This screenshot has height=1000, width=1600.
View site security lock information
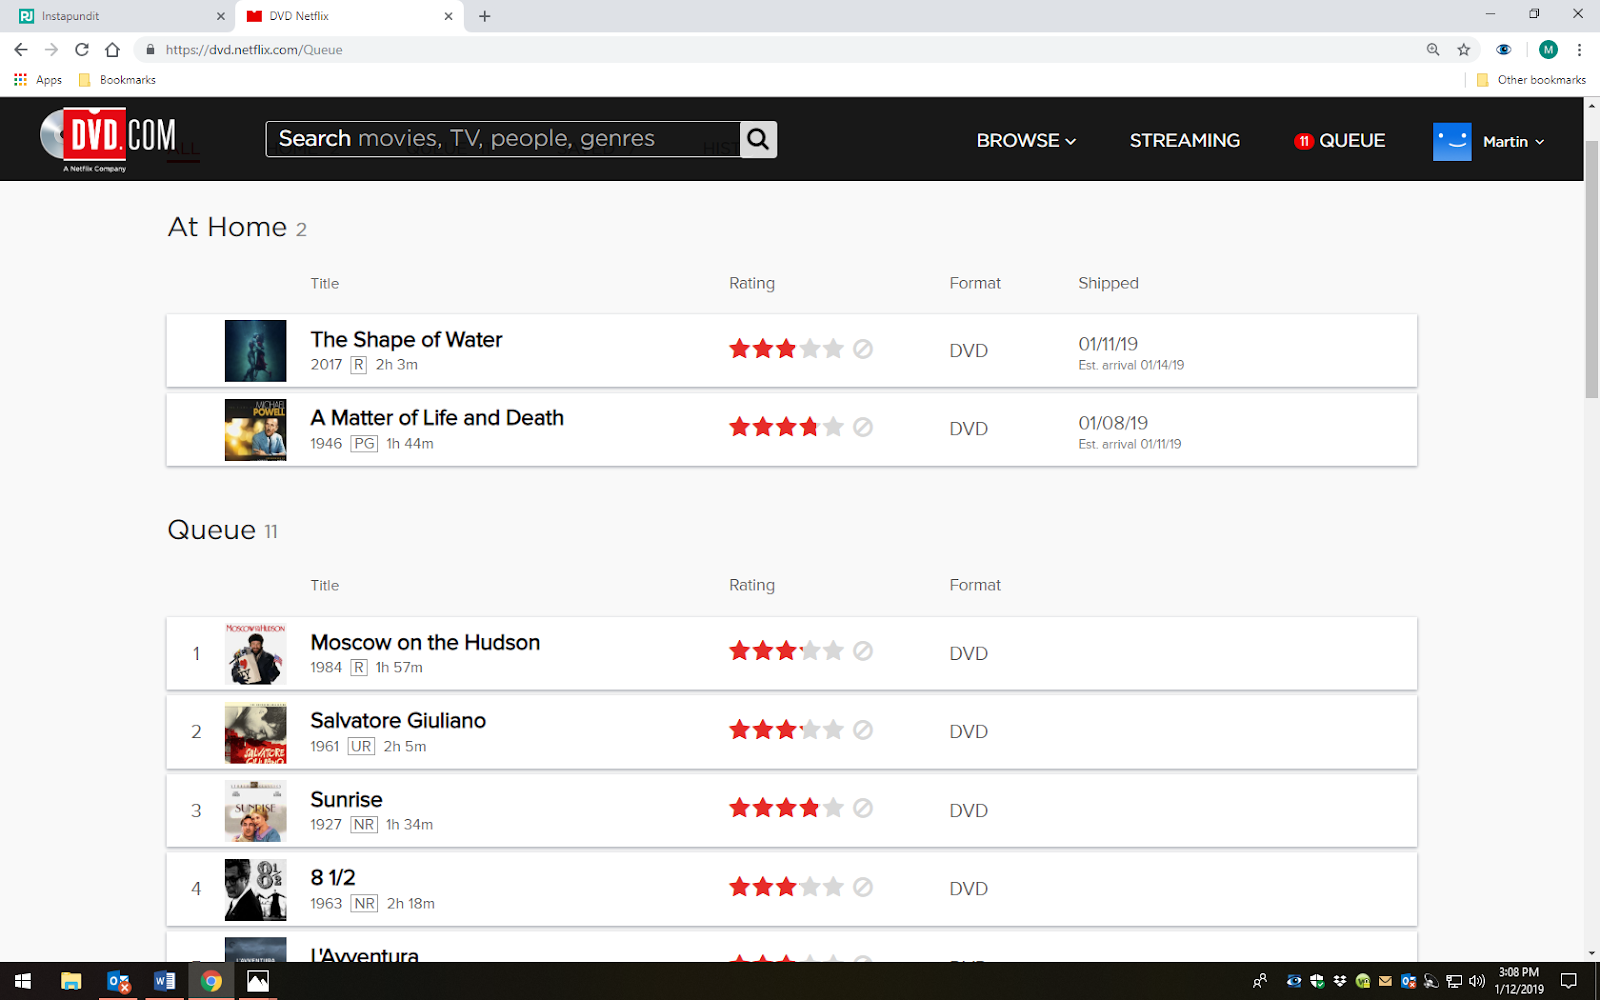tap(150, 49)
